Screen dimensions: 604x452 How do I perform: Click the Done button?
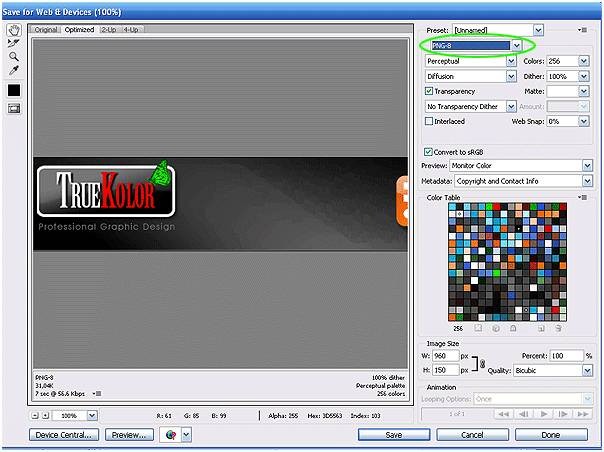(551, 435)
